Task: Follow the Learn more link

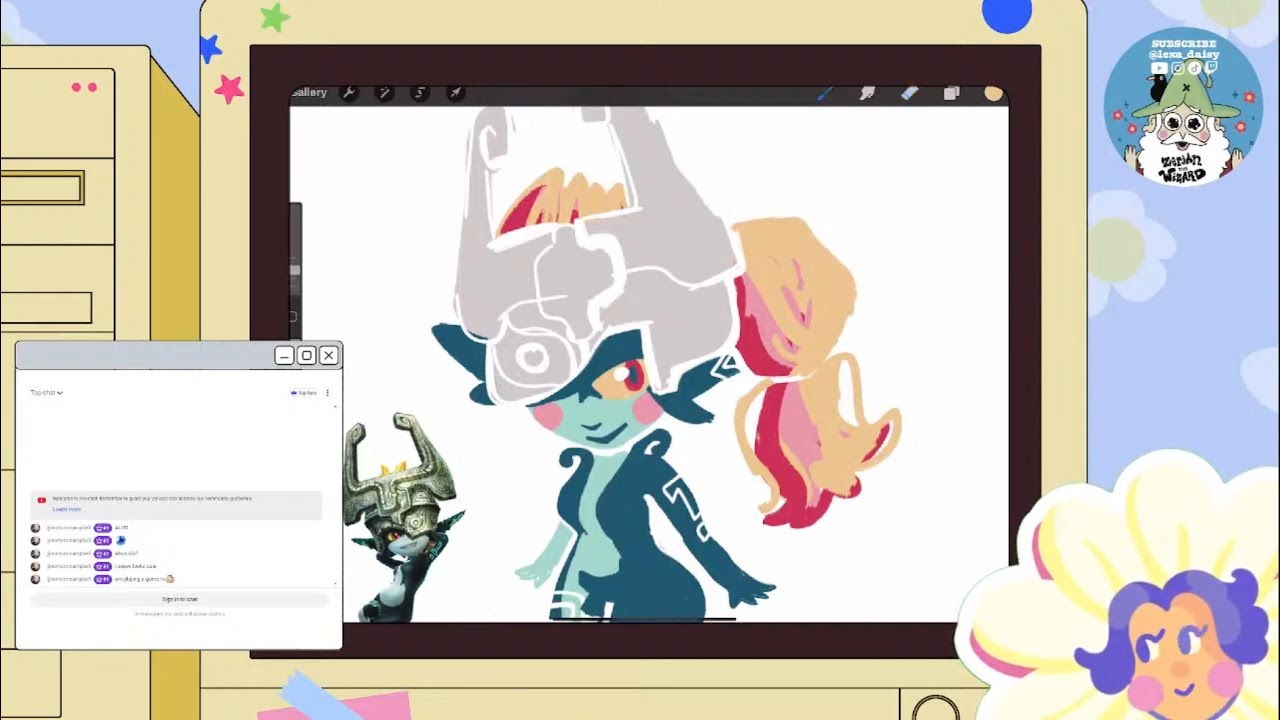Action: pyautogui.click(x=67, y=509)
